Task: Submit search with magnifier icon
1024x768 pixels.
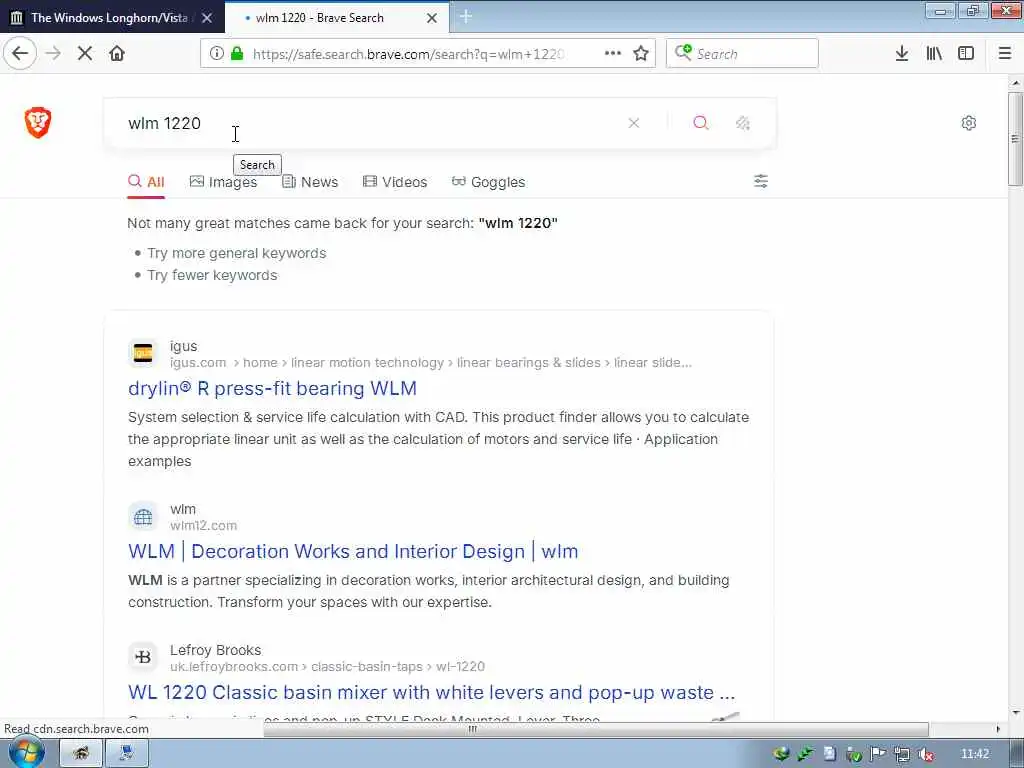Action: point(701,123)
